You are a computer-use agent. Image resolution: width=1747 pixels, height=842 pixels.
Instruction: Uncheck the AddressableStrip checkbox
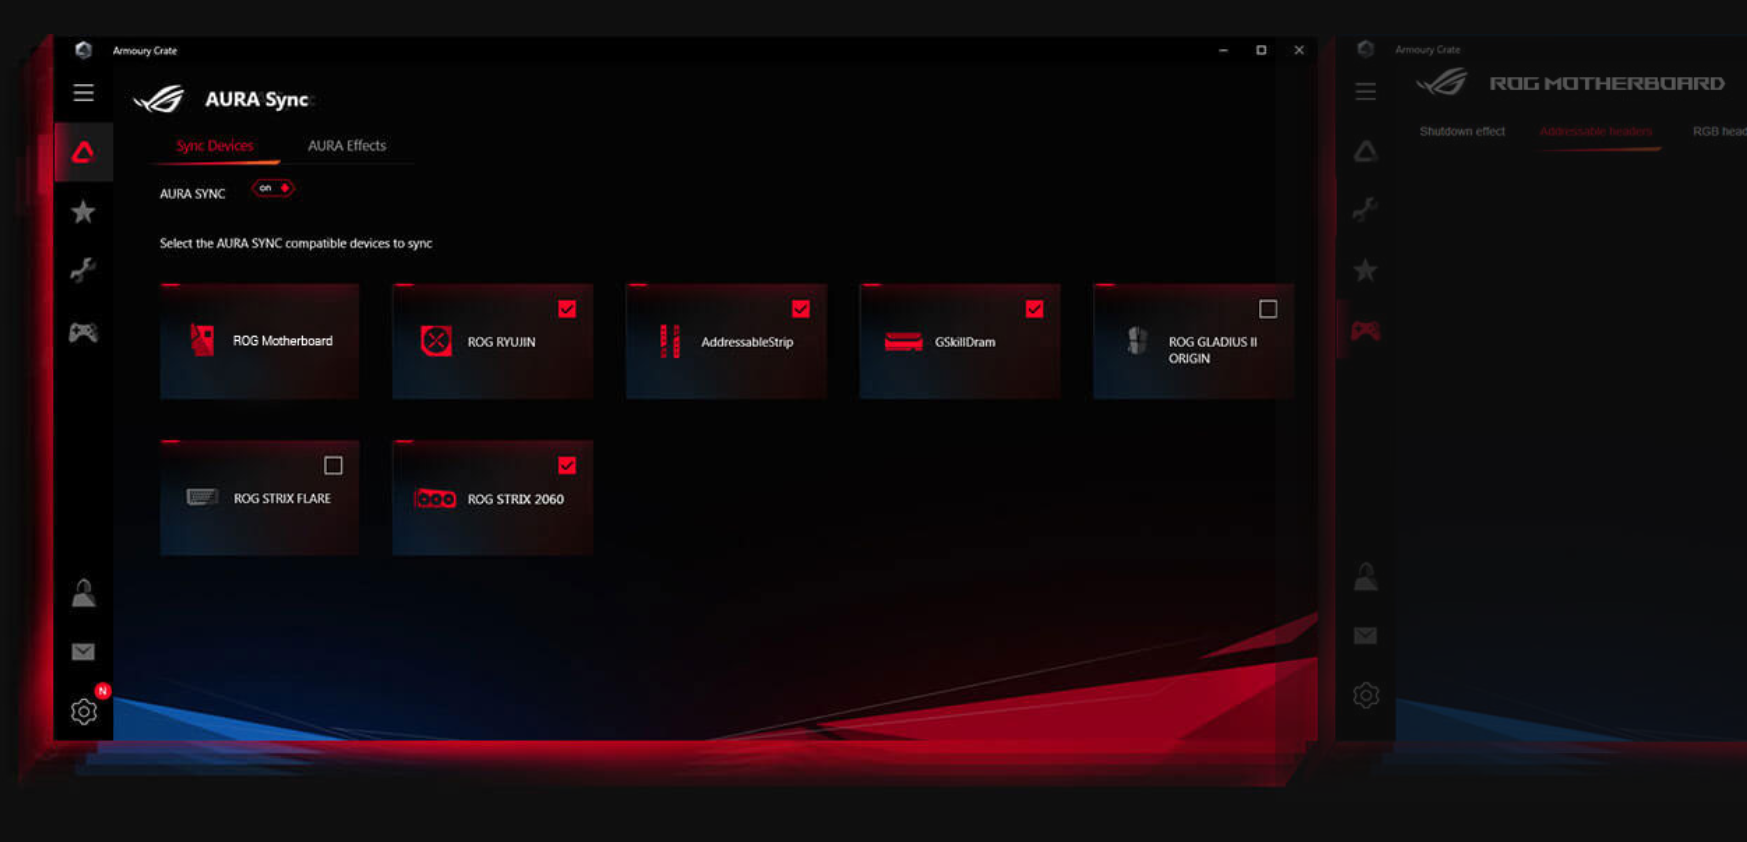tap(800, 309)
